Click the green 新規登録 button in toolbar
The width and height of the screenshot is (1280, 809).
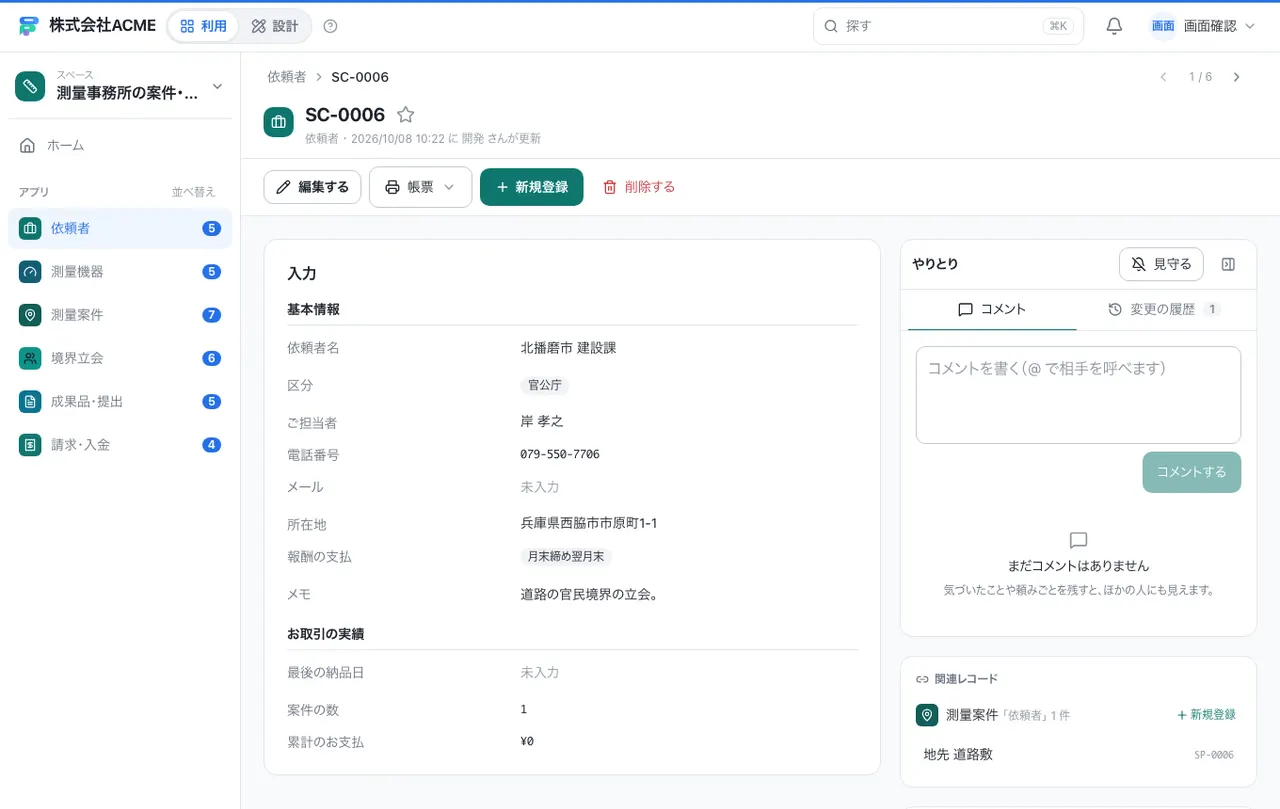pyautogui.click(x=531, y=187)
